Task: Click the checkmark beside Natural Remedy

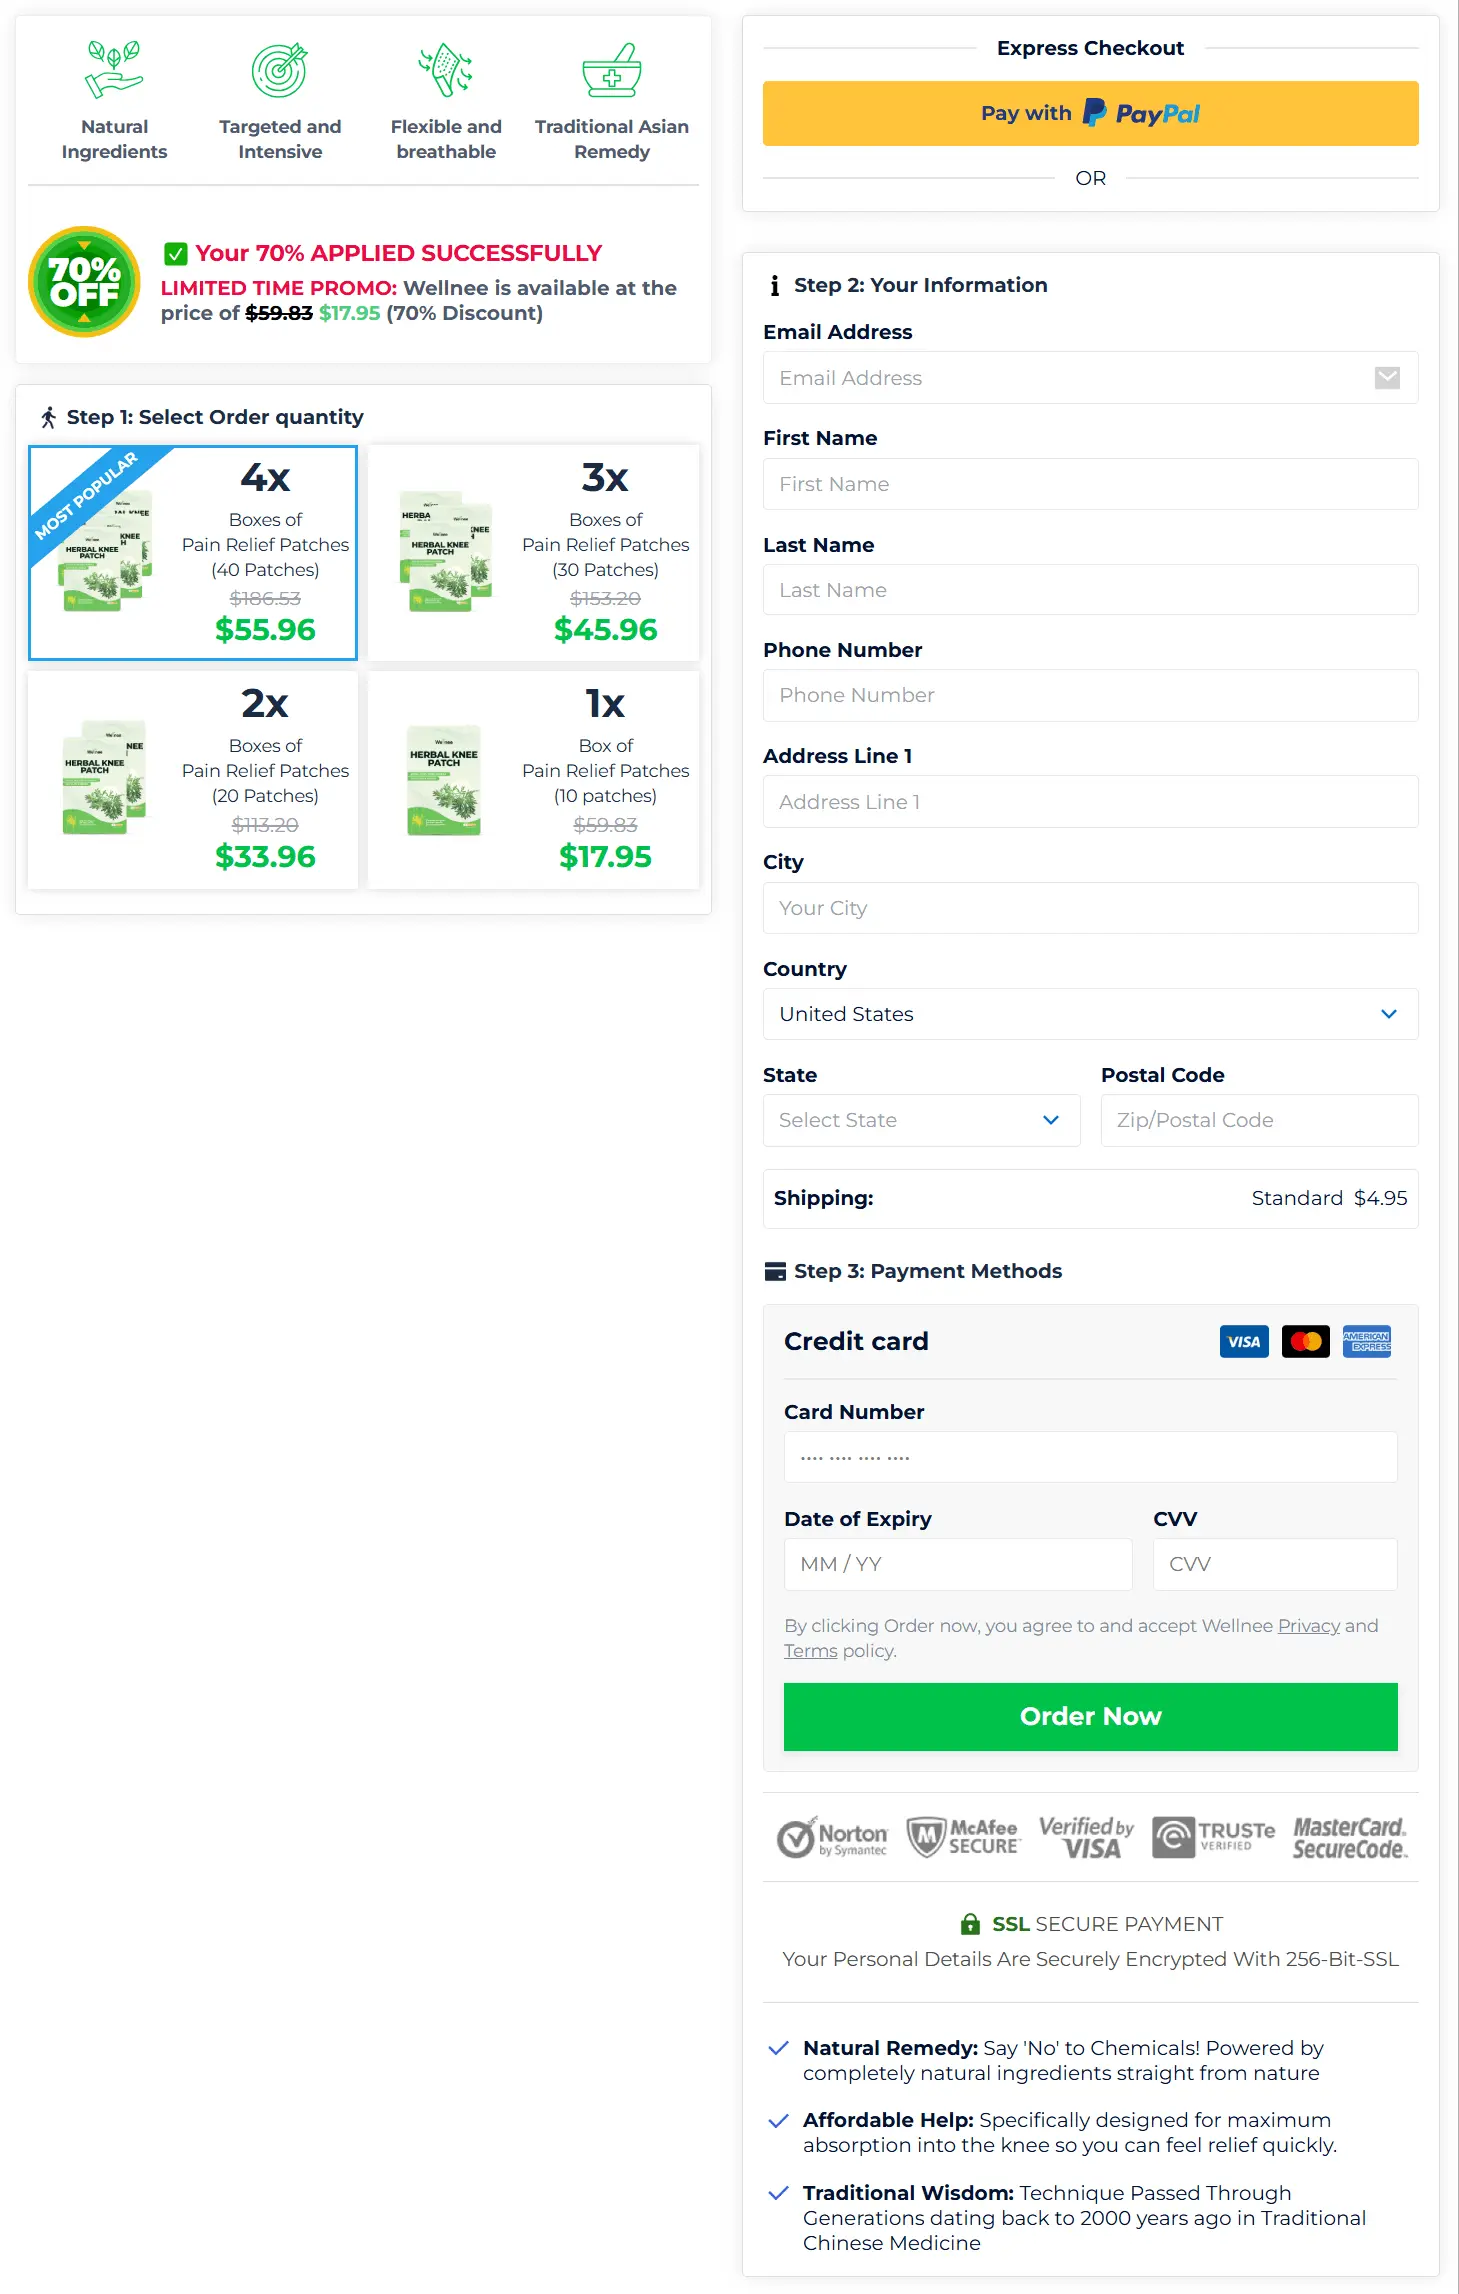Action: pyautogui.click(x=778, y=2048)
